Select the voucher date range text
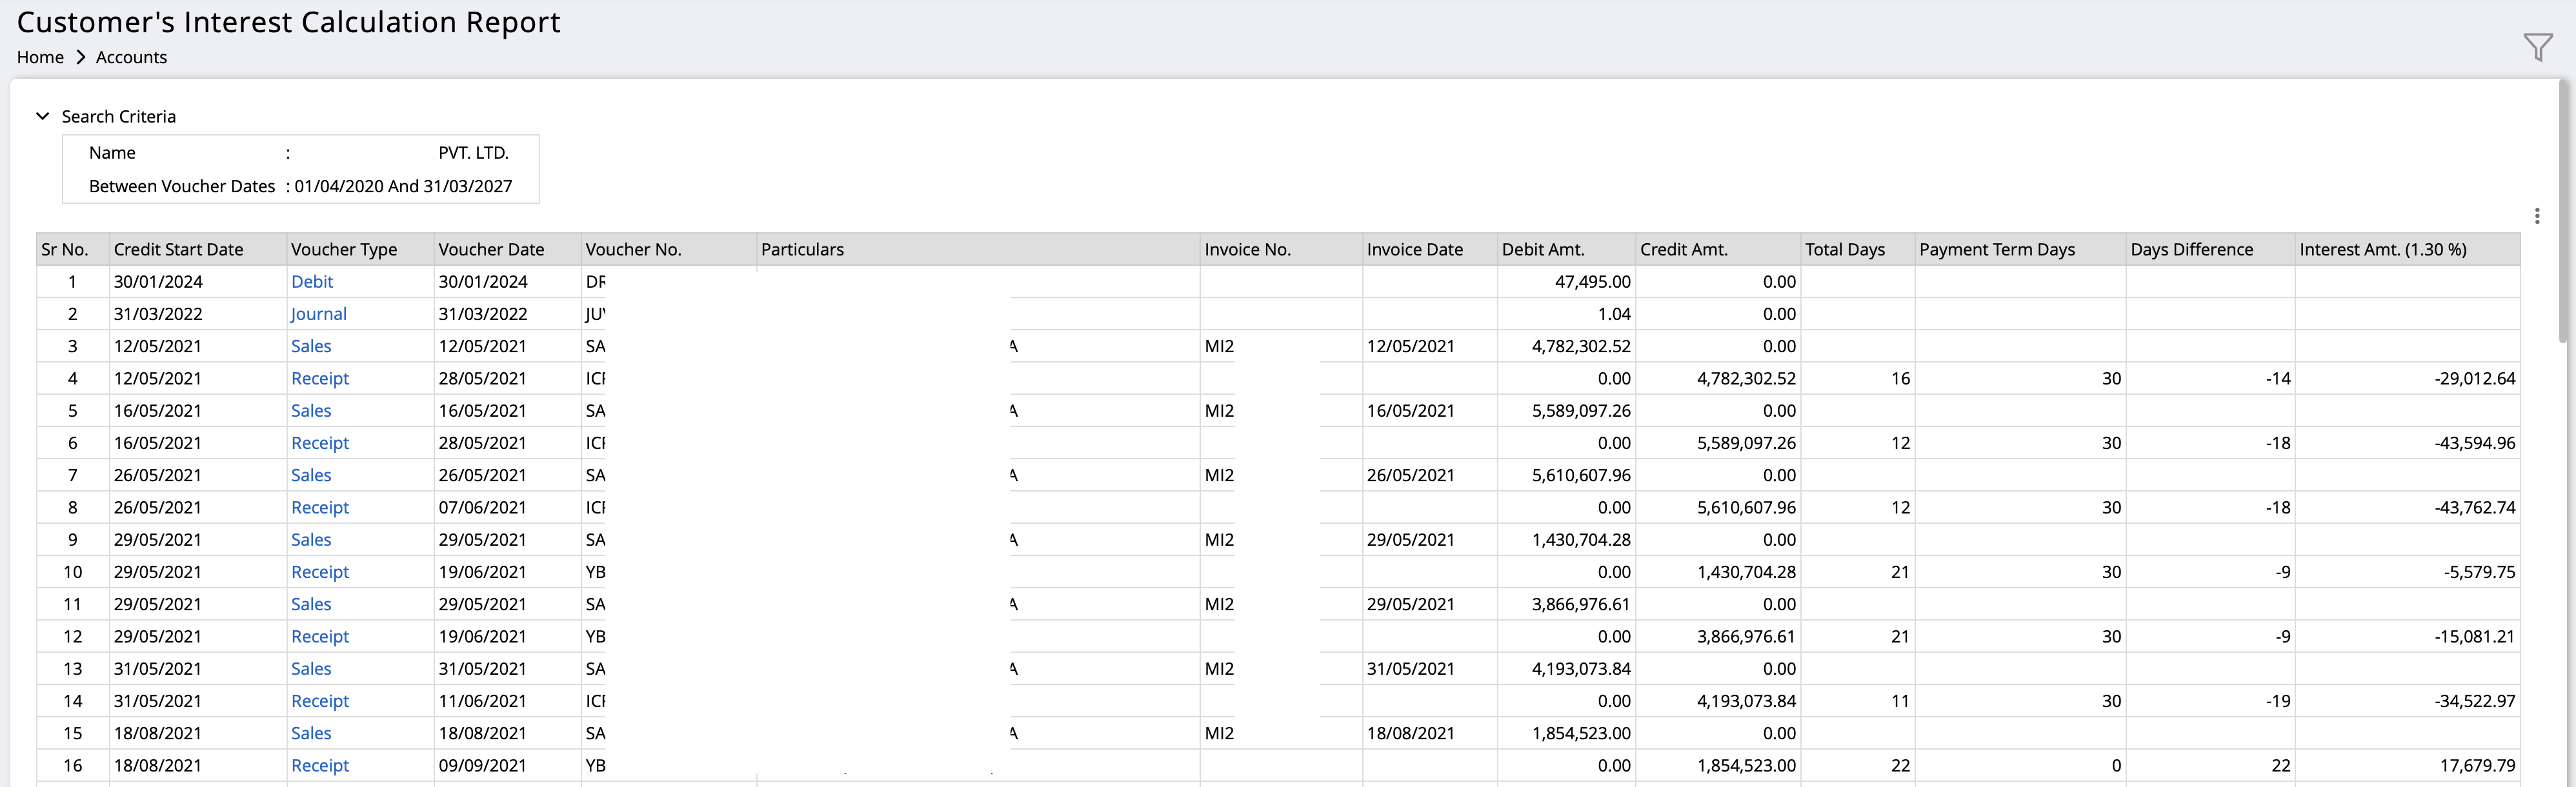 pos(403,186)
